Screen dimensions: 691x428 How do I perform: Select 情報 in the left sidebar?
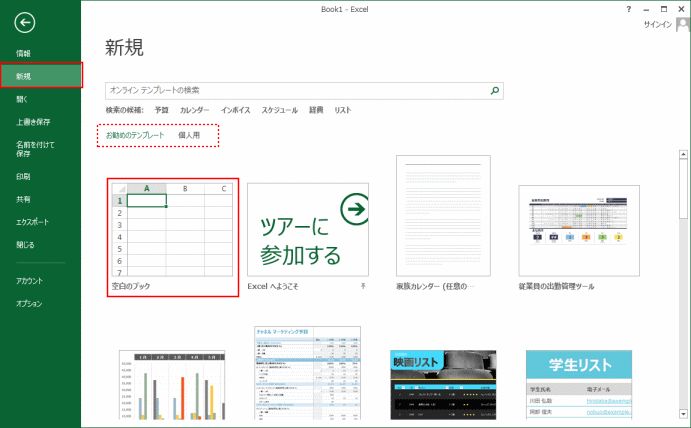23,53
